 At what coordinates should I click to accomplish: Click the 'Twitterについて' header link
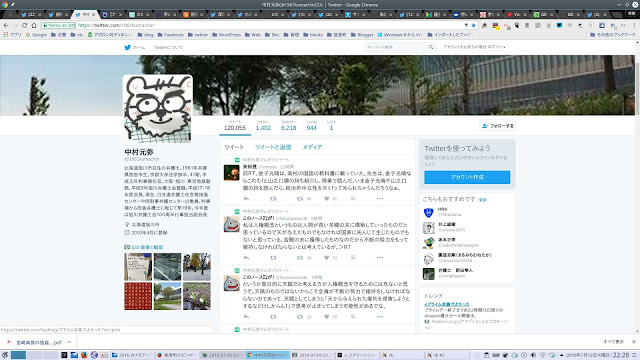pyautogui.click(x=168, y=47)
